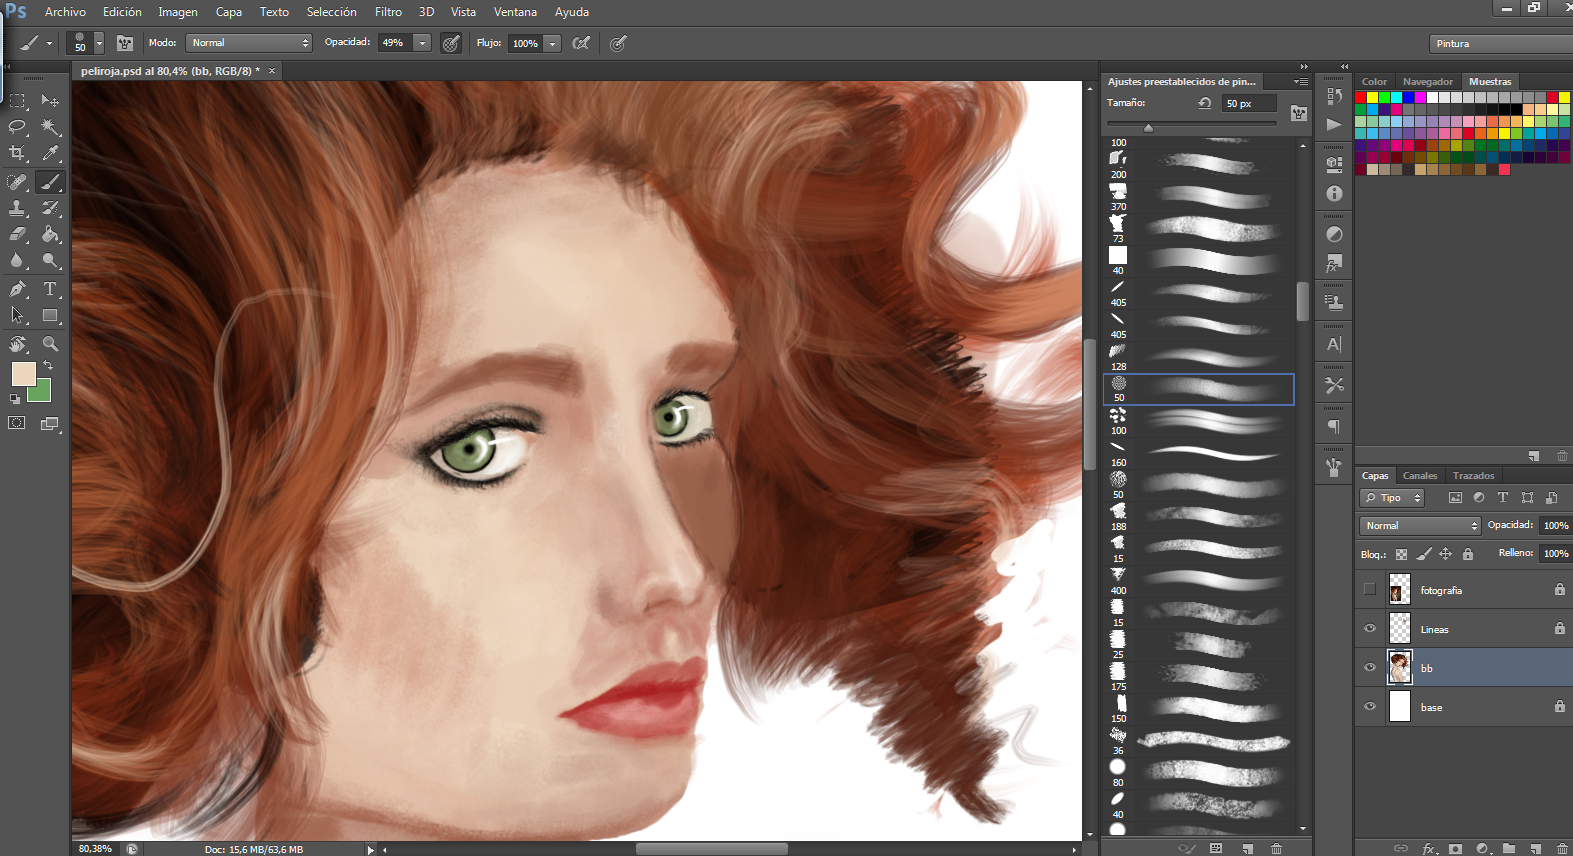Select the Dodge tool
This screenshot has width=1573, height=856.
(50, 260)
